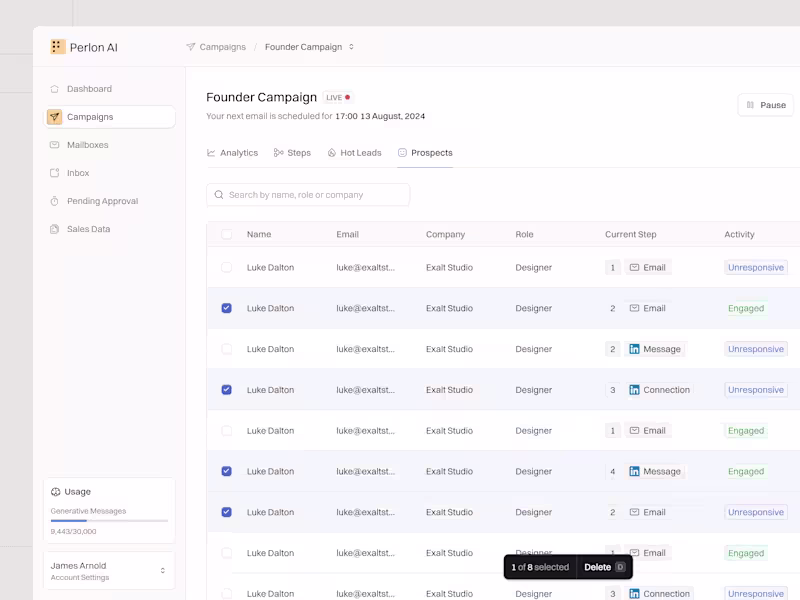
Task: Click the Generative Messages usage bar
Action: click(109, 521)
